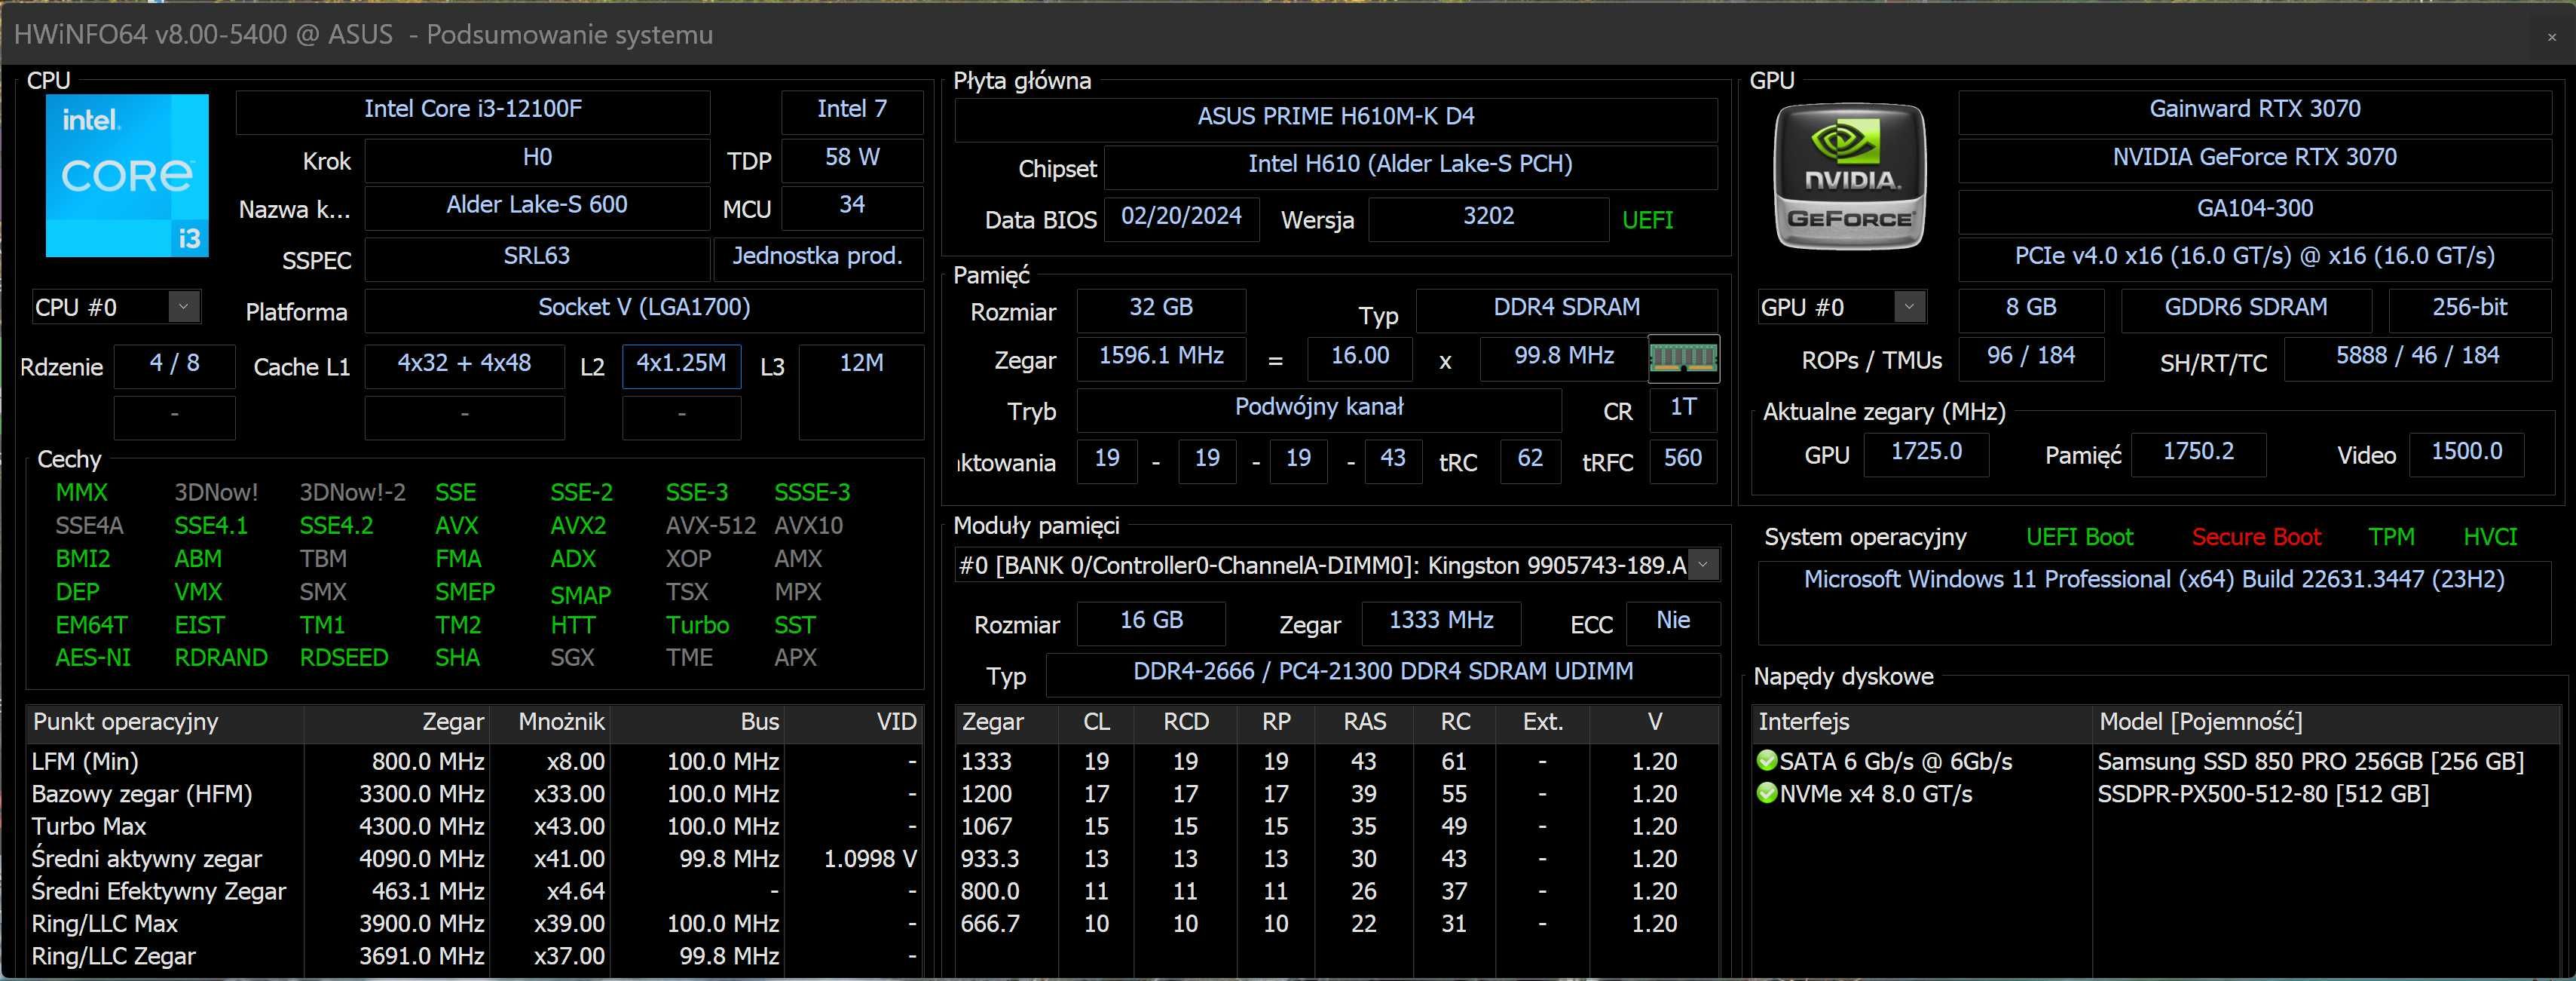2576x981 pixels.
Task: Click the Socket V (LGA1700) platform field
Action: 644,309
